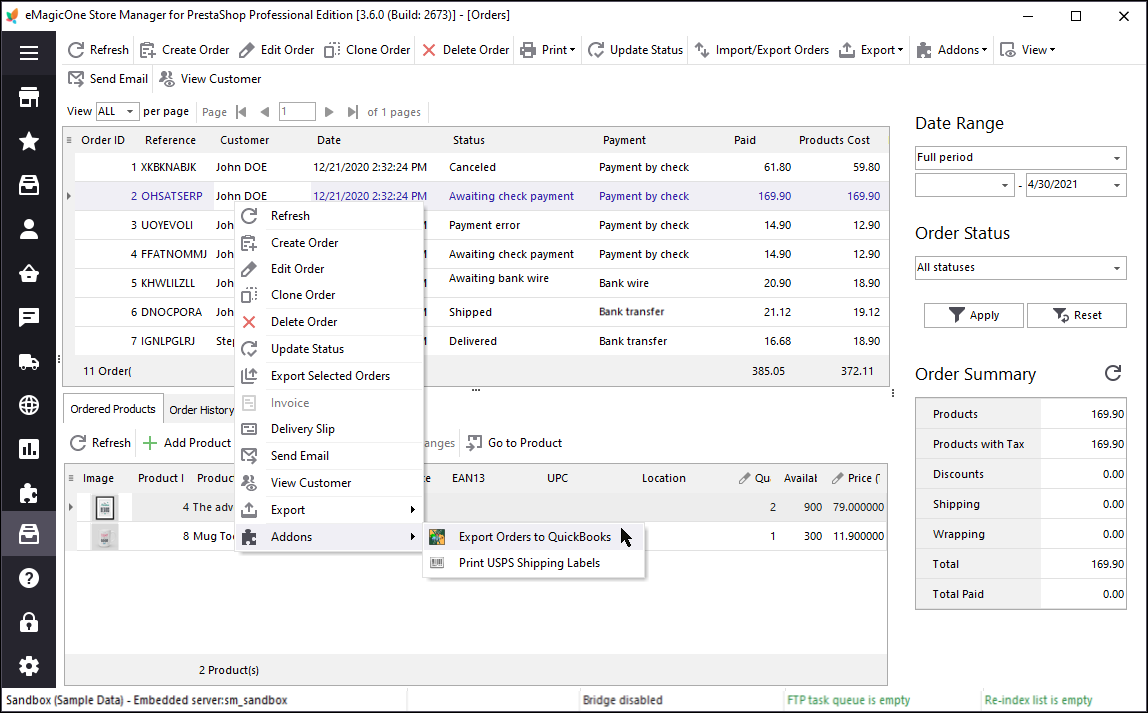
Task: Open the shopping basket icon in sidebar
Action: coord(29,273)
